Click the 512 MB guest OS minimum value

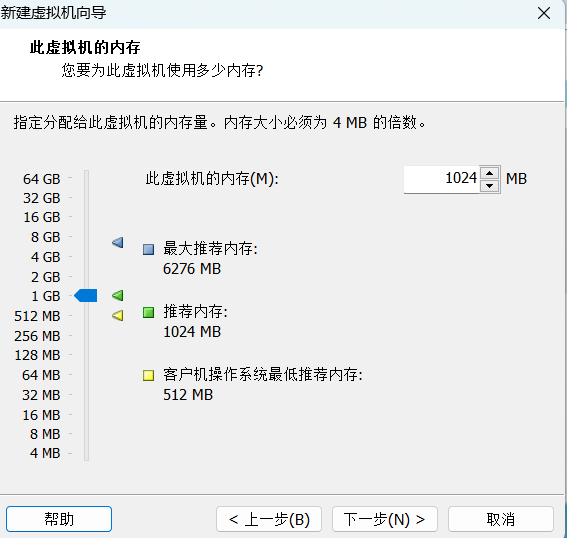(x=188, y=394)
